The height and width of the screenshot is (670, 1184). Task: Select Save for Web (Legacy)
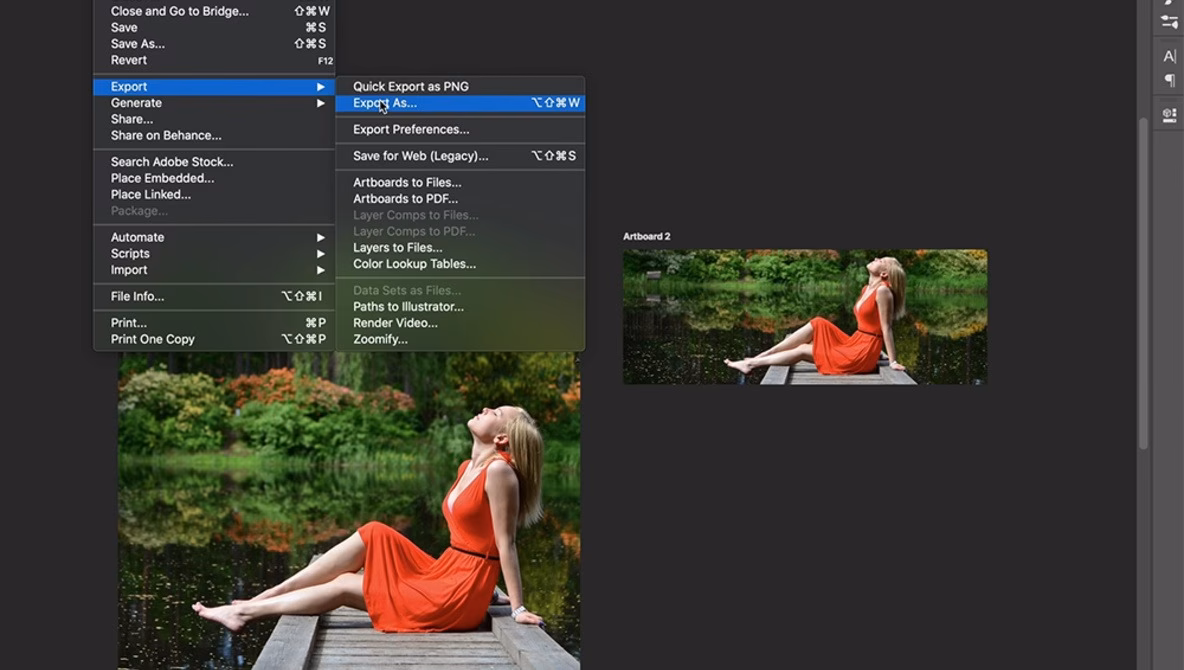click(x=420, y=155)
